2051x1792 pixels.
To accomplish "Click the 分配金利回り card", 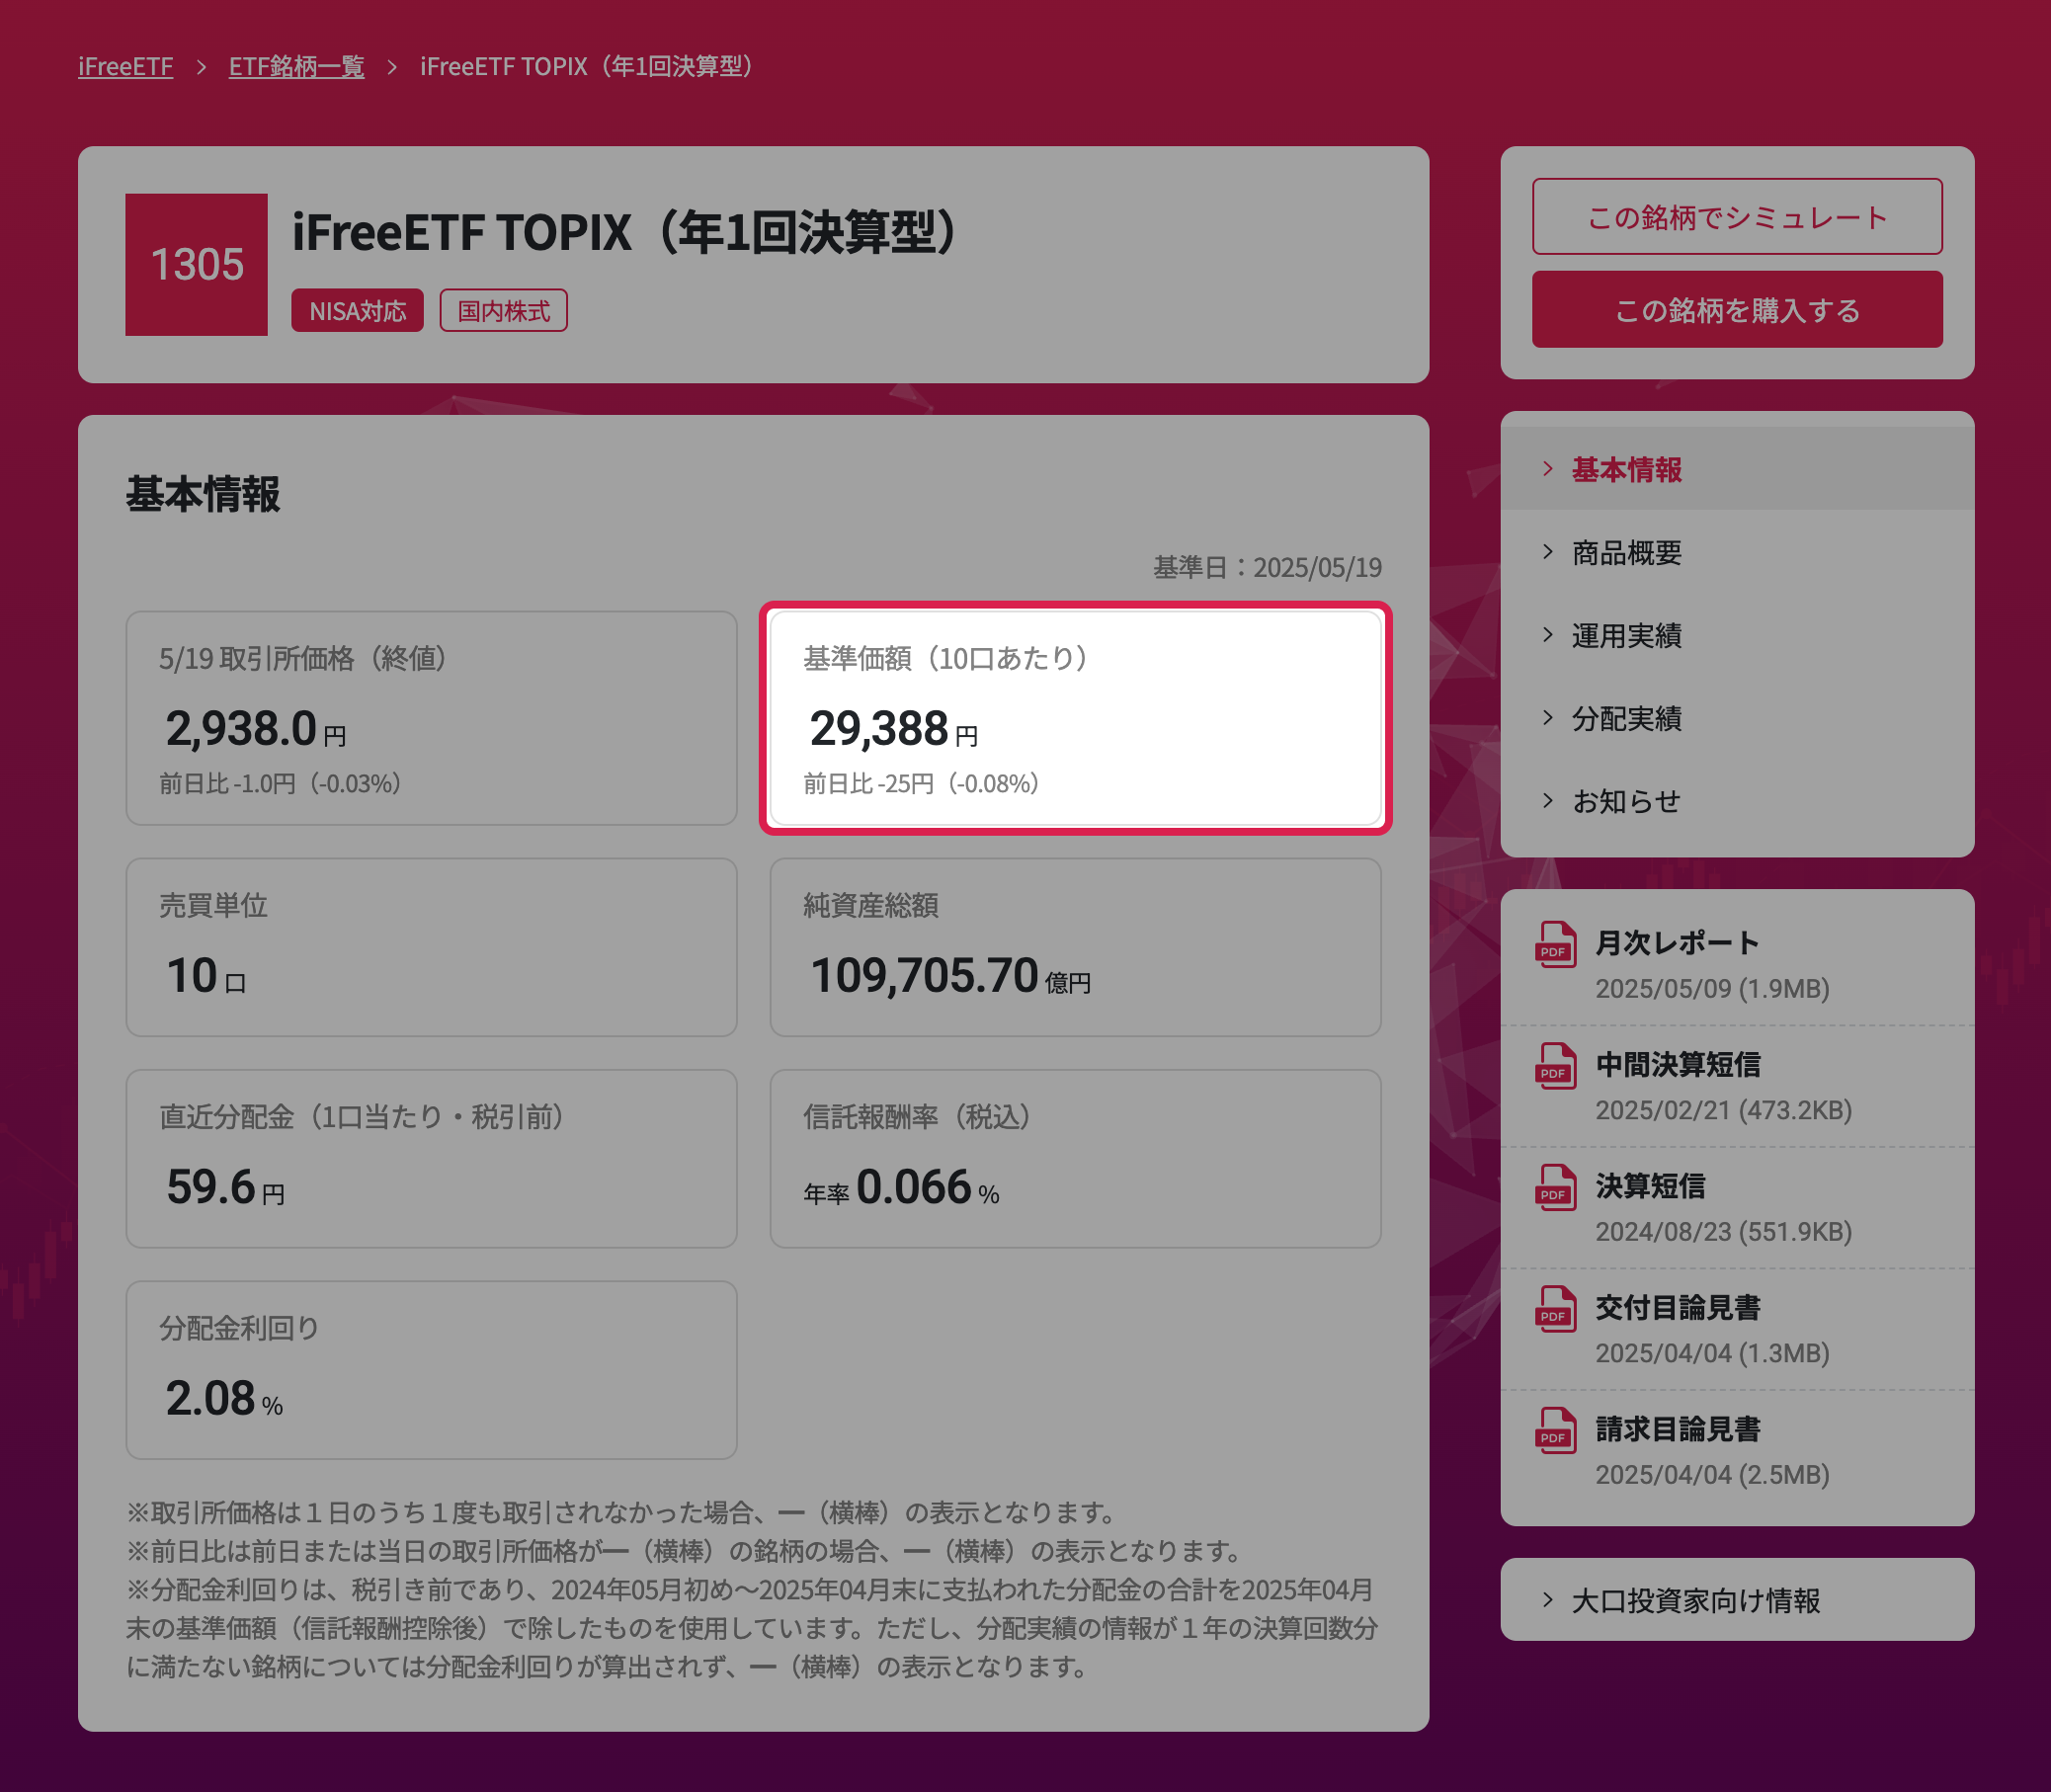I will [431, 1370].
